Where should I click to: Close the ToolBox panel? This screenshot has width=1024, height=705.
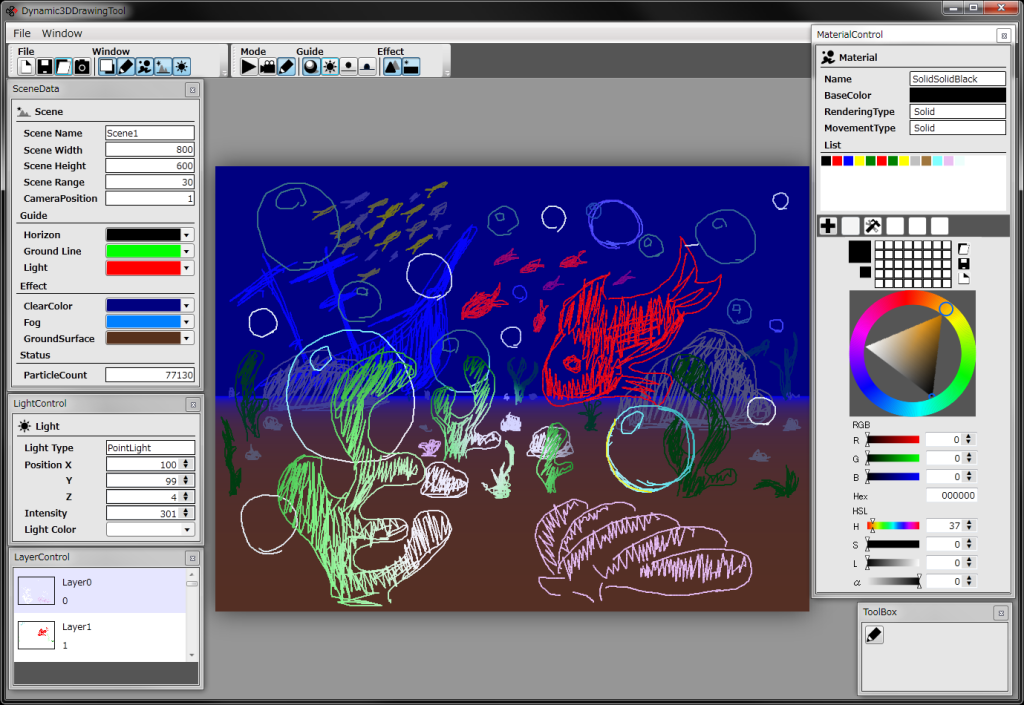(x=1001, y=613)
